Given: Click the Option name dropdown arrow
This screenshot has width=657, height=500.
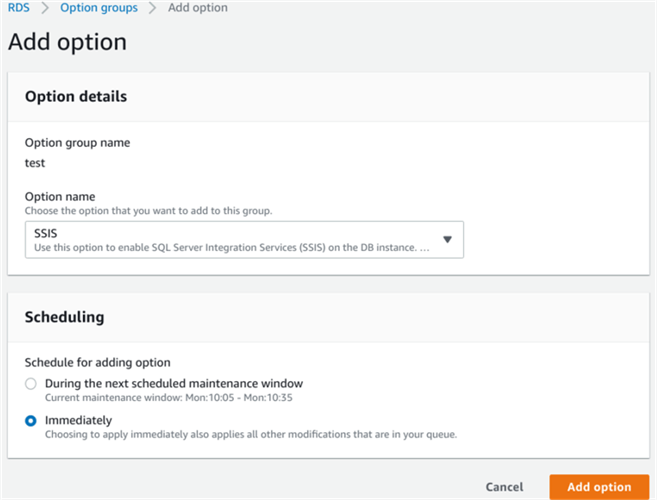Looking at the screenshot, I should coord(447,239).
